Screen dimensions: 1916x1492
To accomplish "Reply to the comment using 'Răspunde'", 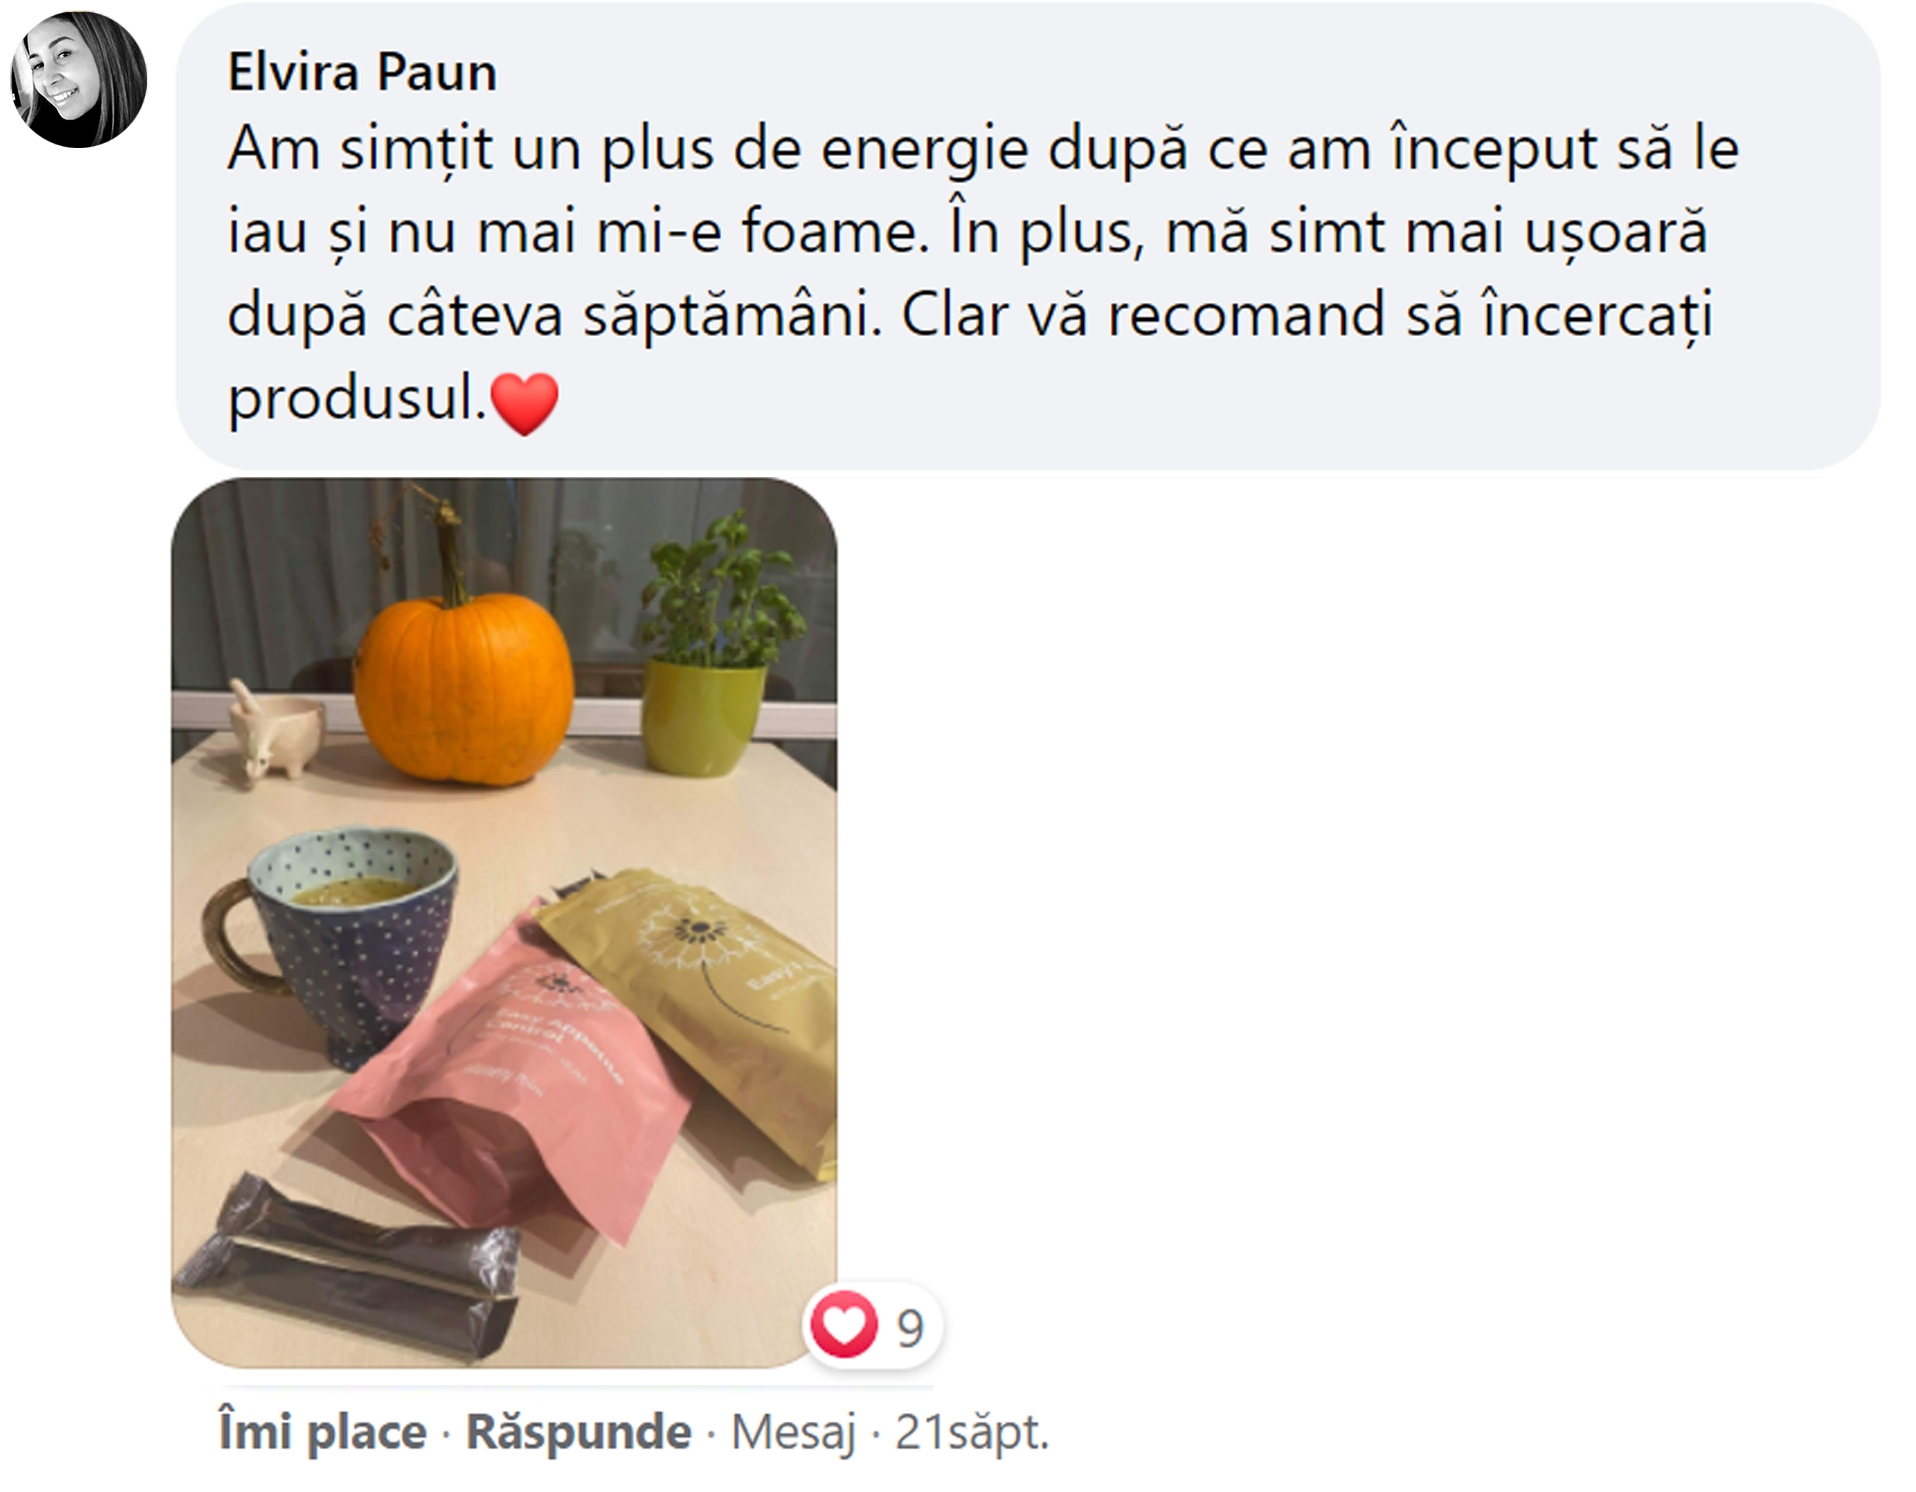I will pyautogui.click(x=579, y=1432).
